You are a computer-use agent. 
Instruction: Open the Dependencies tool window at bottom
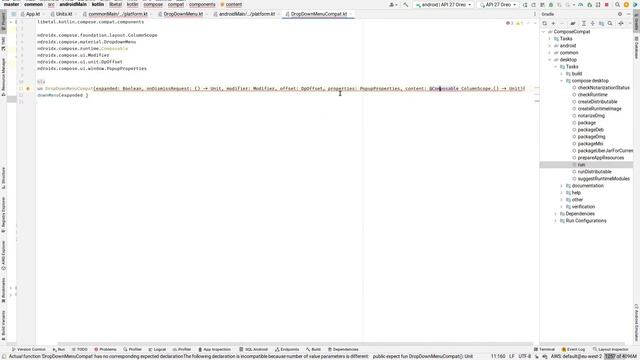343,349
